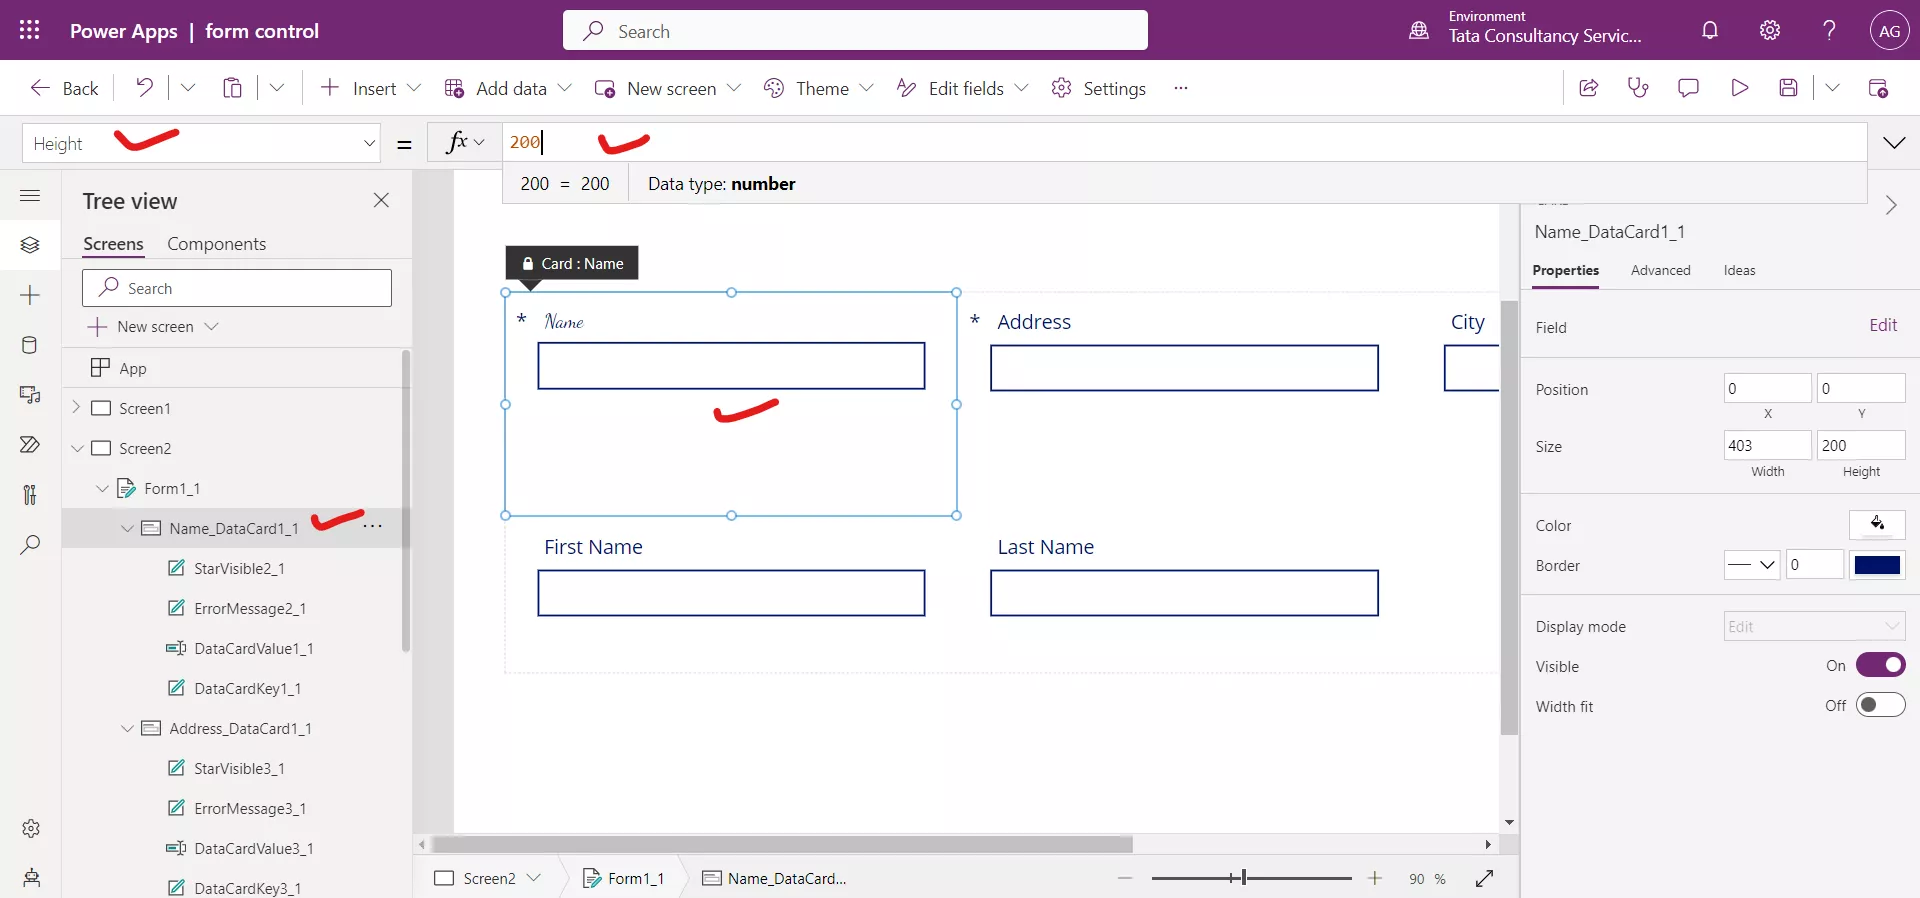Open the Theme menu
1920x898 pixels.
click(819, 88)
